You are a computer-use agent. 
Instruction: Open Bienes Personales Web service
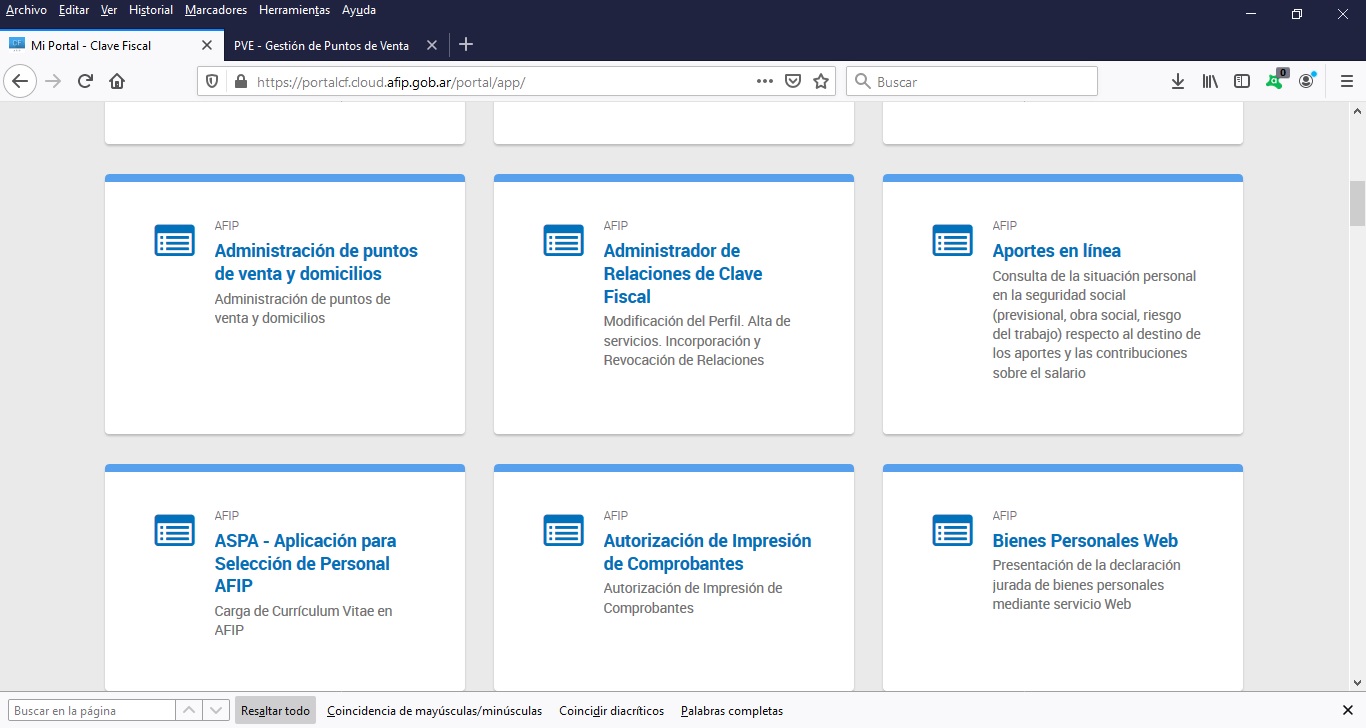point(1085,541)
